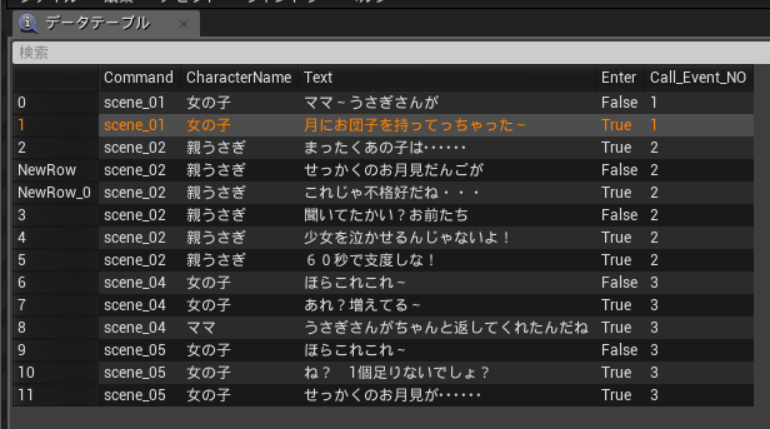Screen dimensions: 770x429
Task: Click scene_05 command in row 9
Action: [x=135, y=350]
